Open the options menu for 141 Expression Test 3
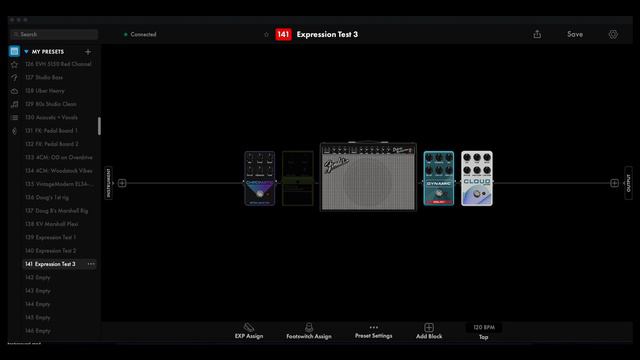The image size is (640, 360). [91, 264]
